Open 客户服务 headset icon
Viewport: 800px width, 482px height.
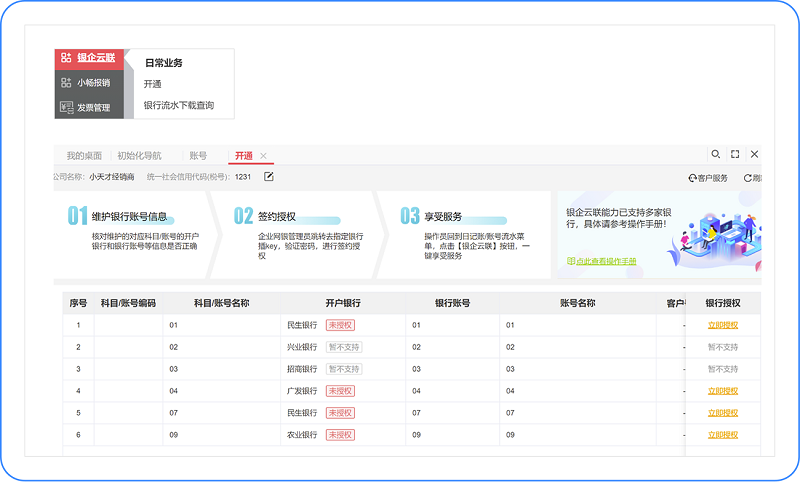click(x=692, y=178)
